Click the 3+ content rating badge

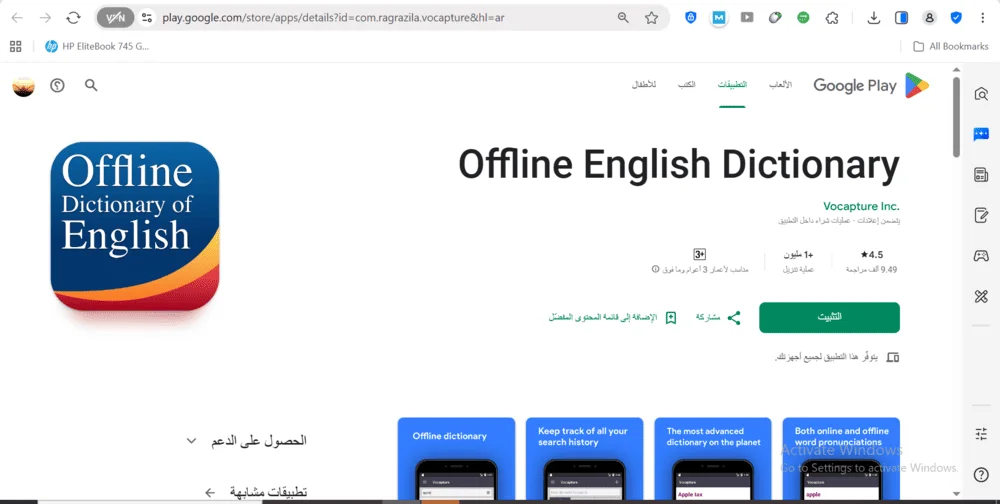pos(700,255)
